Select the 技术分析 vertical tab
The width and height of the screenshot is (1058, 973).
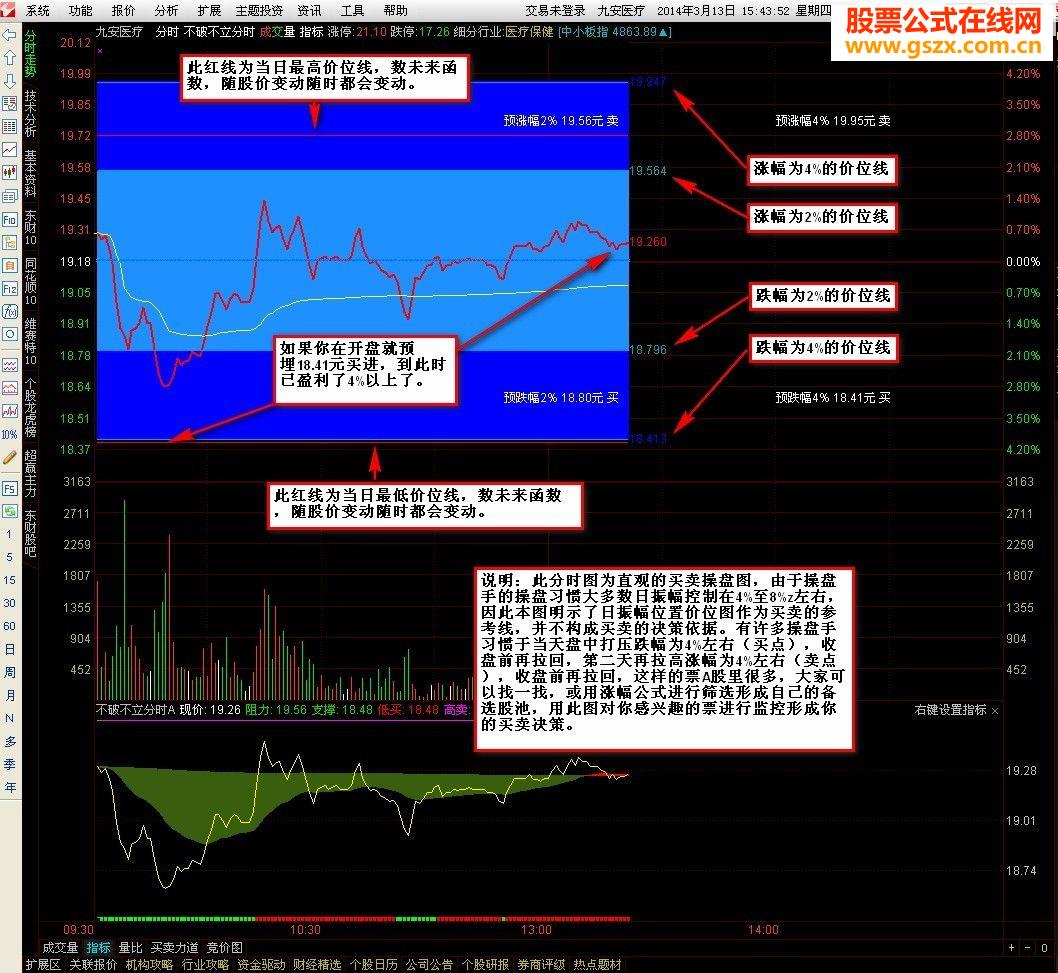point(30,113)
